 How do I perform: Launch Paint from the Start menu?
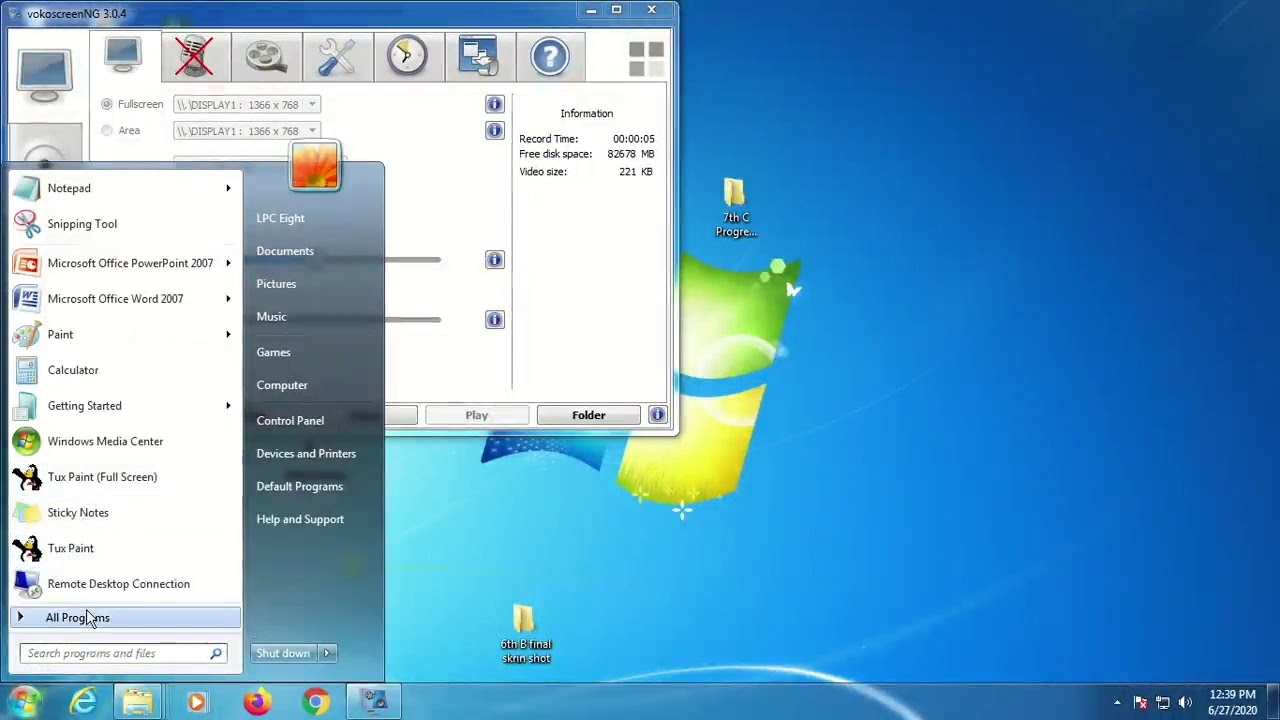click(x=125, y=335)
